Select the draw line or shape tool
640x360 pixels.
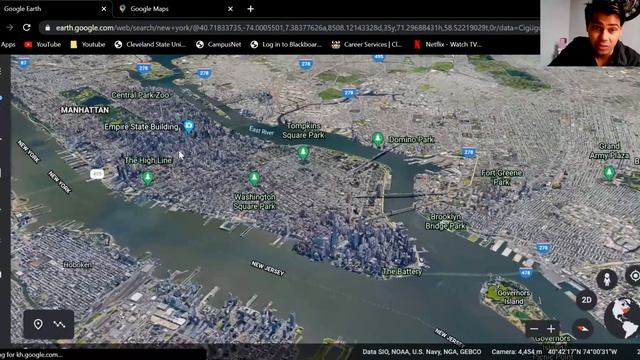[60, 324]
